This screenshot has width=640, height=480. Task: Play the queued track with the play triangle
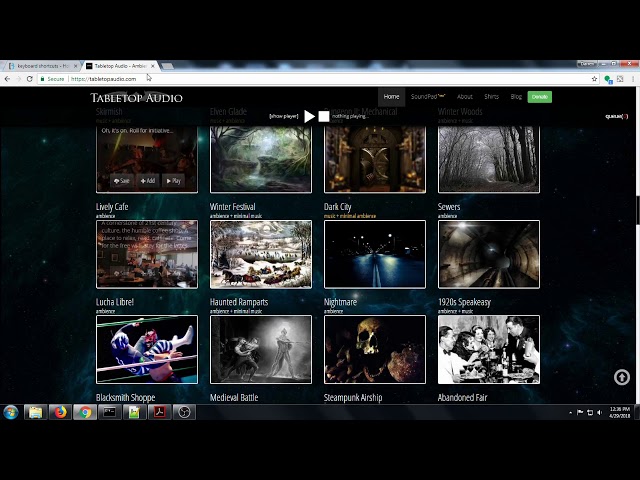click(309, 116)
